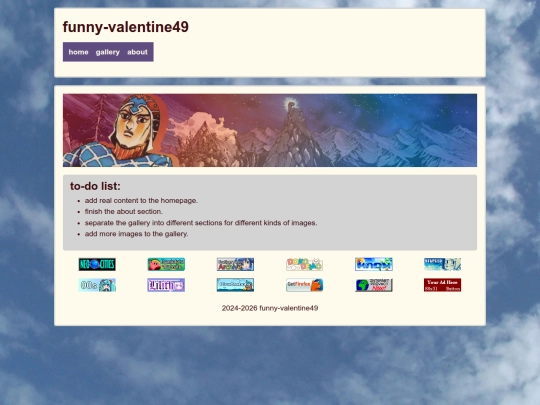The image size is (540, 405).
Task: Open the about page
Action: coord(137,52)
